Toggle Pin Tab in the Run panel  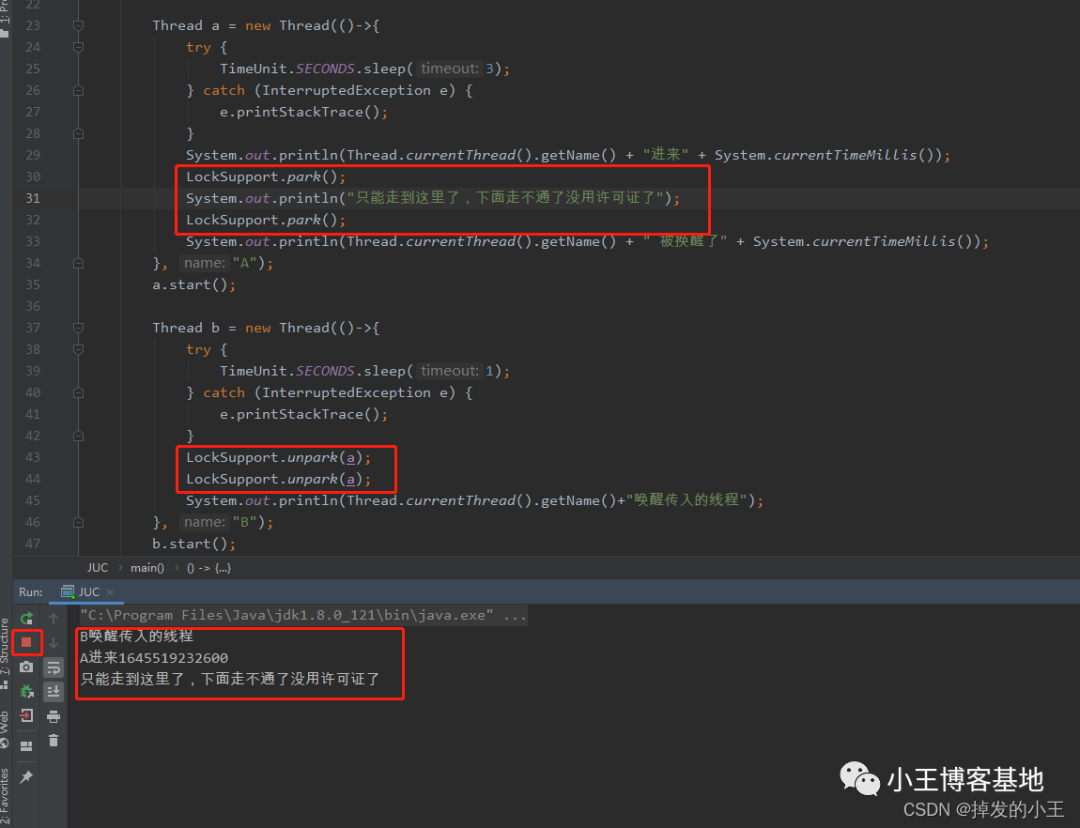[x=26, y=776]
